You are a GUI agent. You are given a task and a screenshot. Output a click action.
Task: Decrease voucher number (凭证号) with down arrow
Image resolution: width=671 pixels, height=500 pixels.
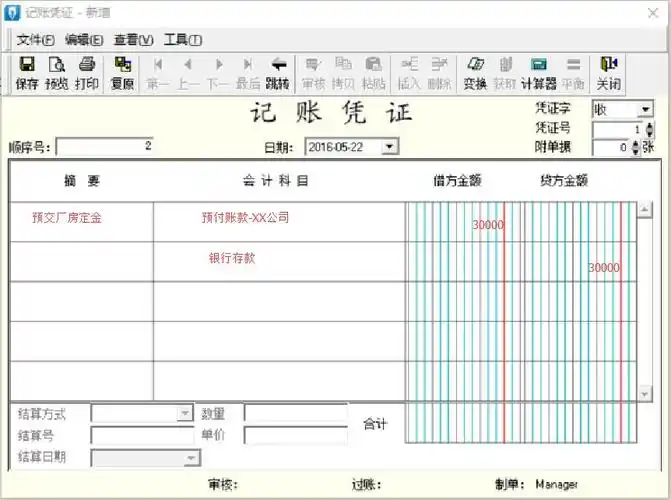pyautogui.click(x=650, y=134)
